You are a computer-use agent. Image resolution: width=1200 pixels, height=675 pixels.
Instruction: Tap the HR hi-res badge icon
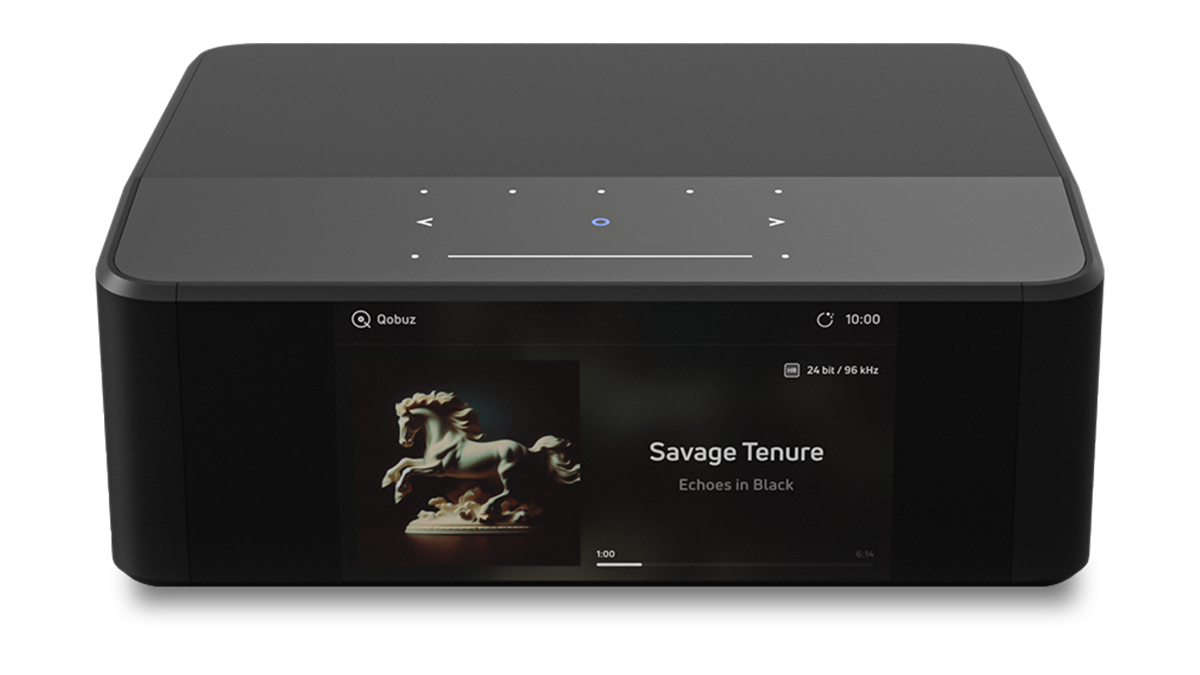(792, 370)
